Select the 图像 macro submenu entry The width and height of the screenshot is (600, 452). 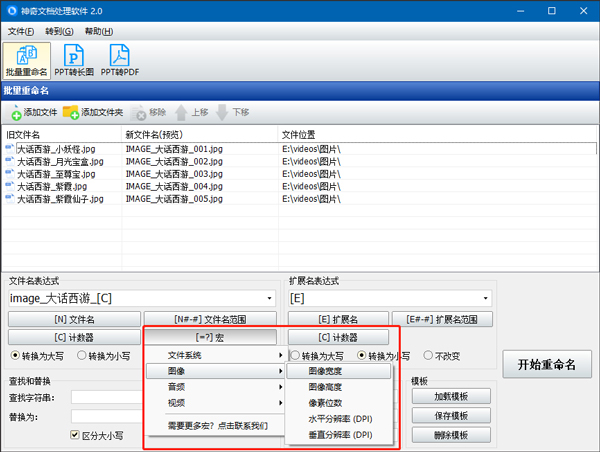215,371
